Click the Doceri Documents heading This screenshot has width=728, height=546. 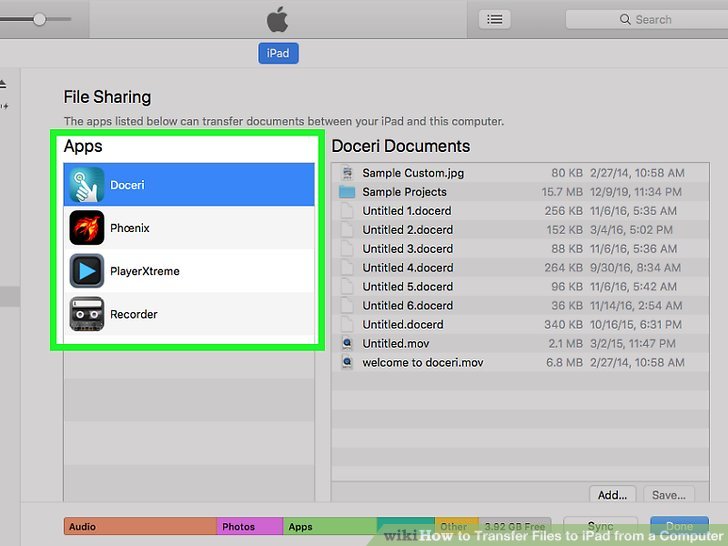(x=401, y=146)
